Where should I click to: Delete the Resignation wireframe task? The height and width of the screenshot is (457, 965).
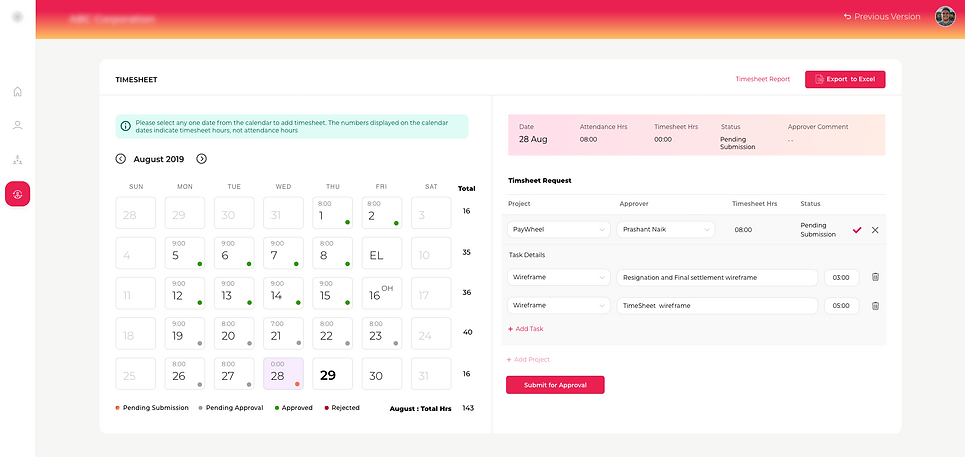coord(875,277)
